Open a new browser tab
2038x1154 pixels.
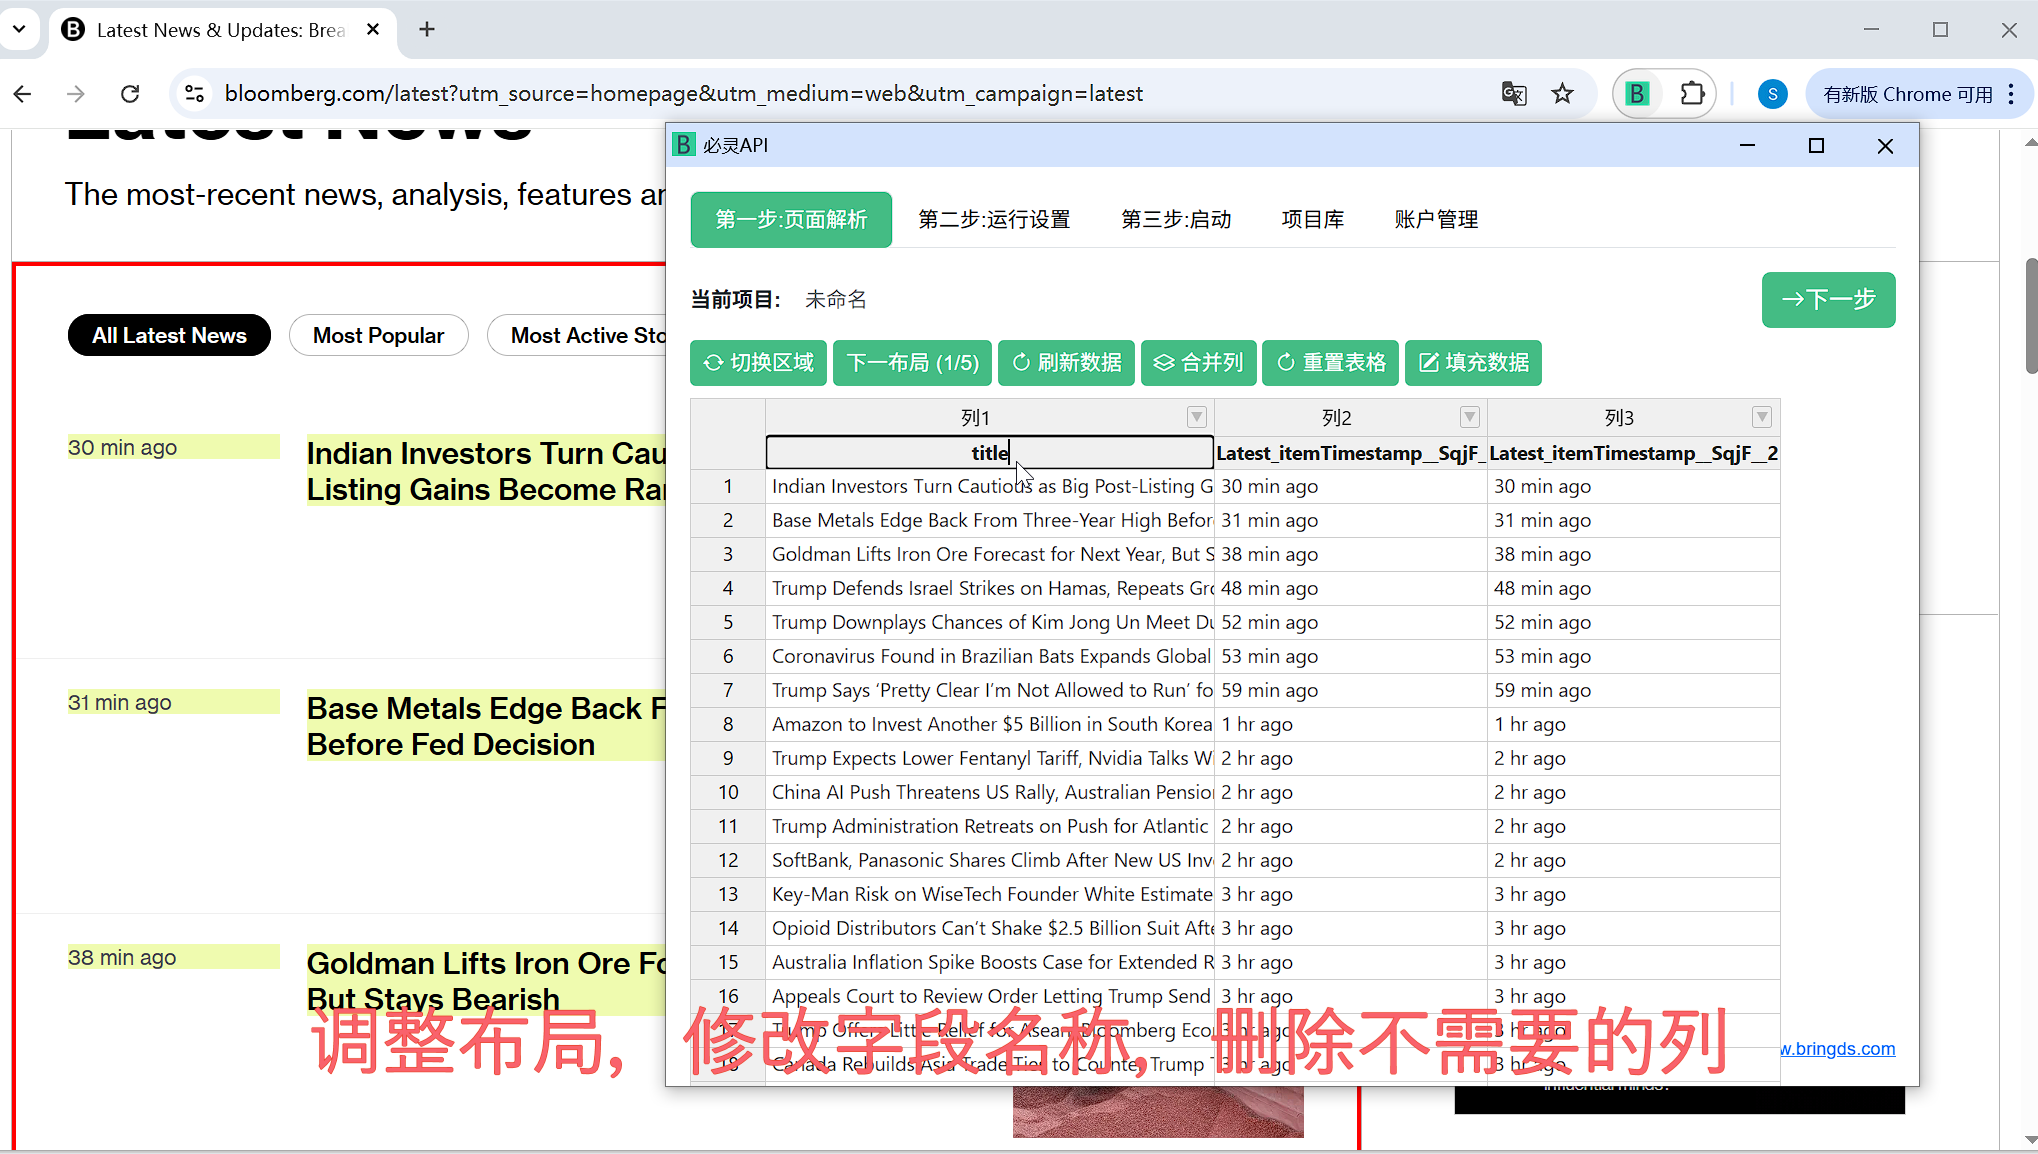point(427,30)
